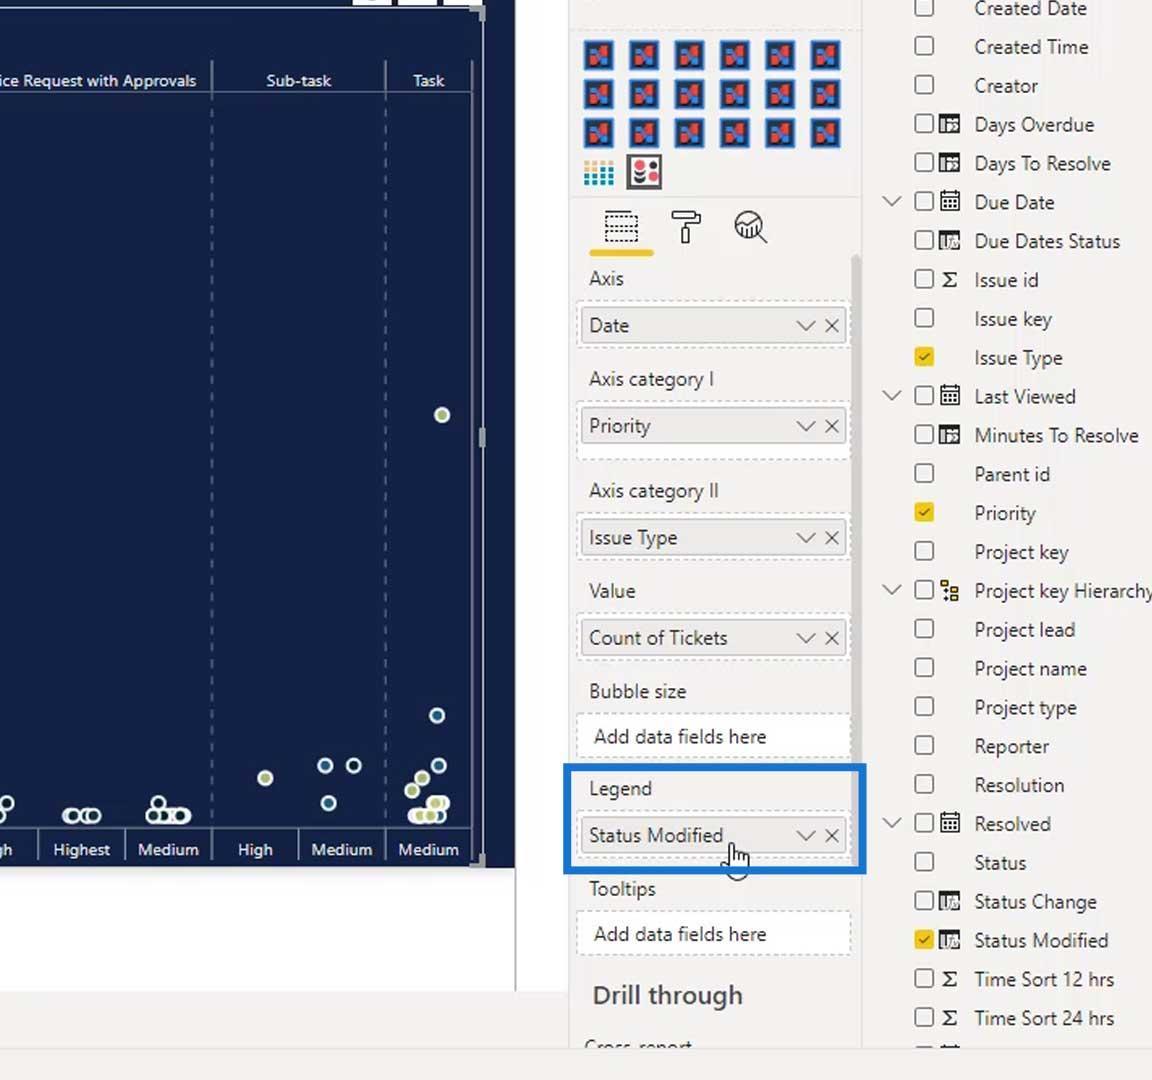
Task: Open the Priority field dropdown arrow
Action: (806, 426)
